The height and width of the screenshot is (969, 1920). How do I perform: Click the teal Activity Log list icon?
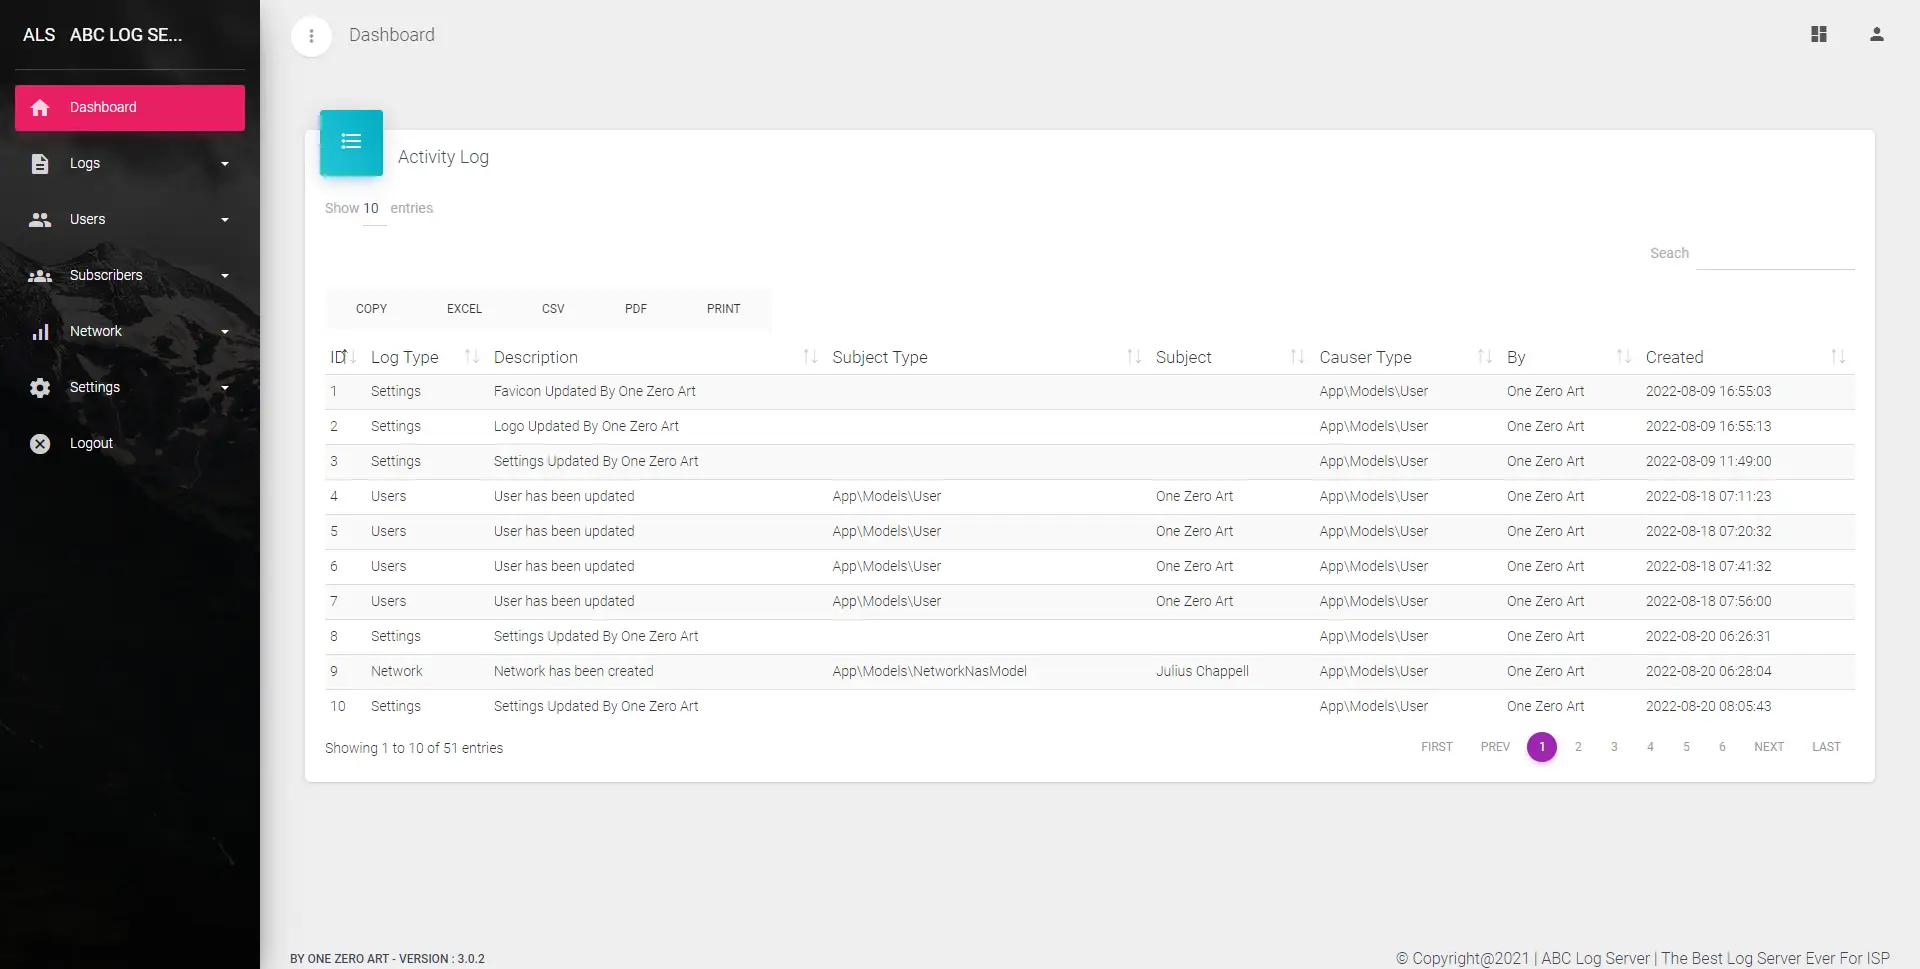pyautogui.click(x=351, y=142)
